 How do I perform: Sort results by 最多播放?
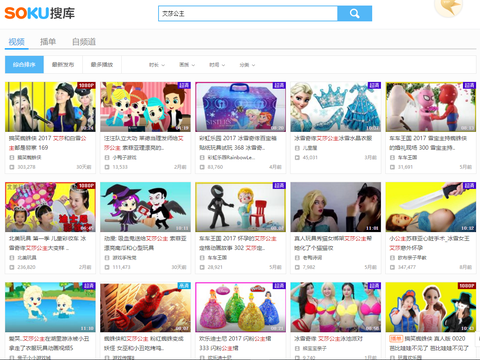[102, 64]
